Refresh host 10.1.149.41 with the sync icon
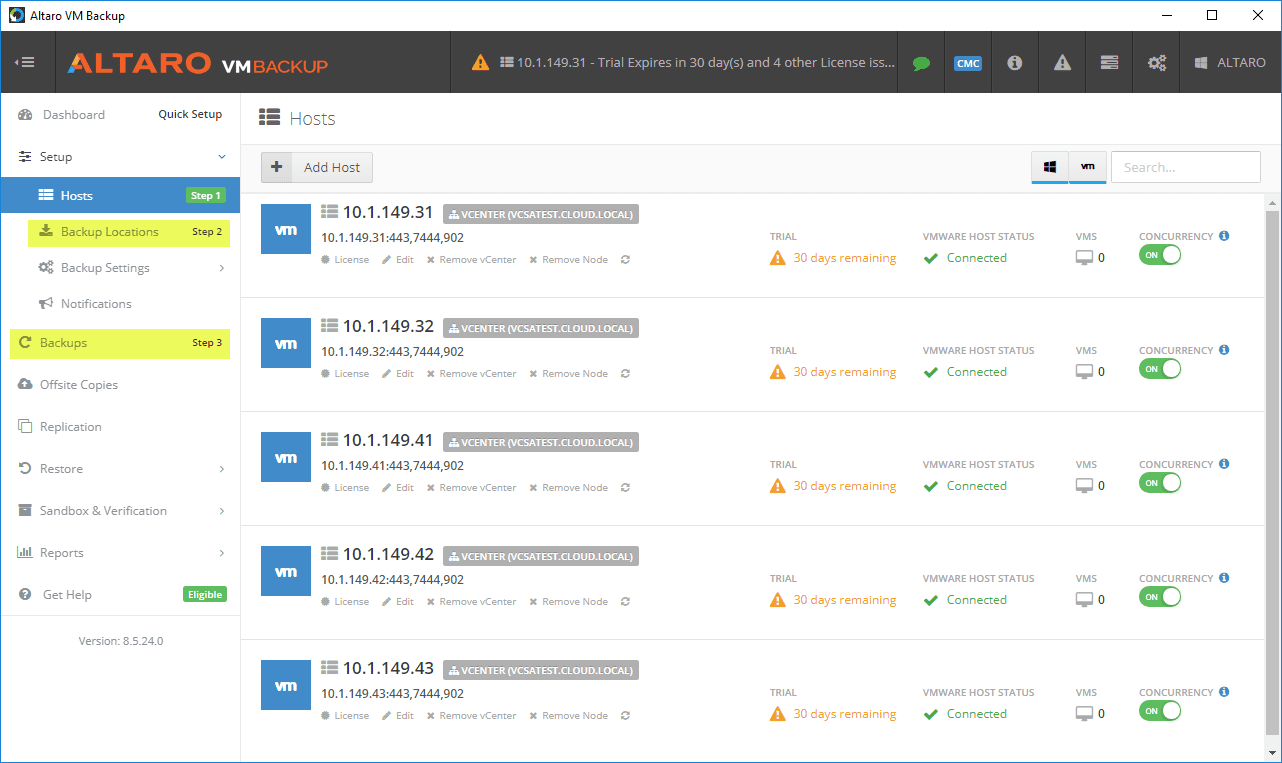This screenshot has height=763, width=1282. point(625,488)
